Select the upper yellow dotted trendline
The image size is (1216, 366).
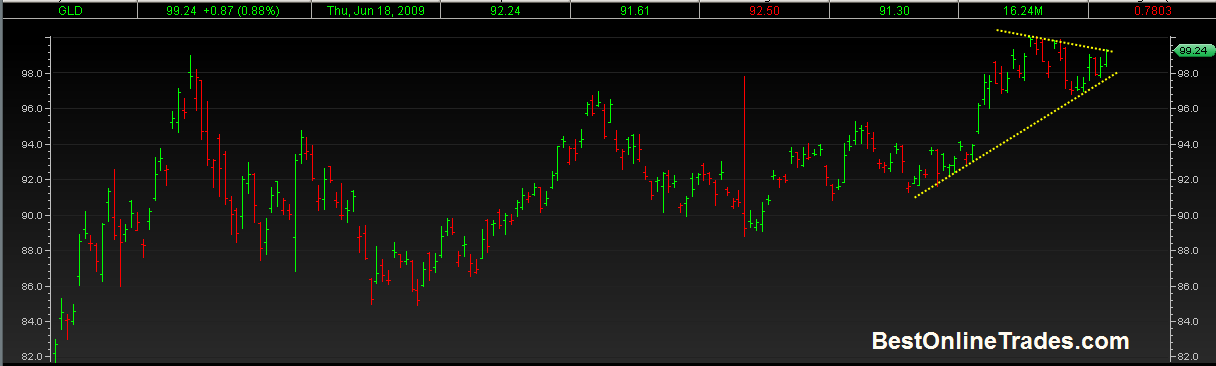click(1054, 40)
